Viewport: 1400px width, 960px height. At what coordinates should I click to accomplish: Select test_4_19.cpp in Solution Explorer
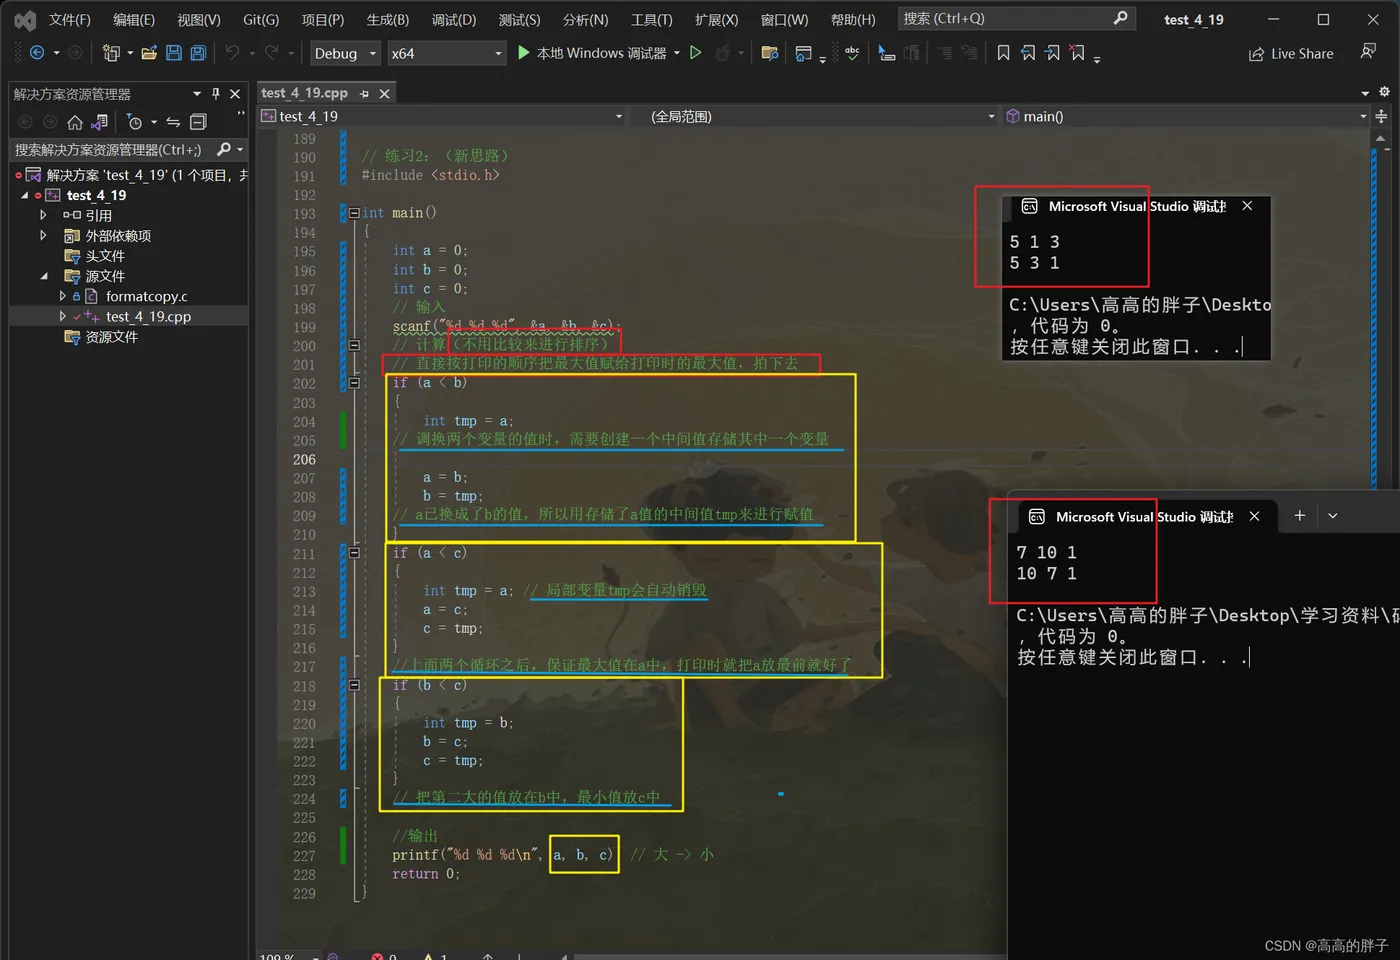pyautogui.click(x=148, y=316)
